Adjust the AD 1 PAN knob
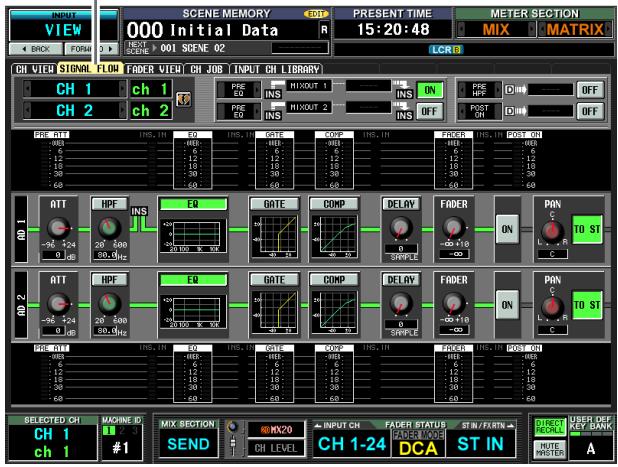The width and height of the screenshot is (618, 467). tap(552, 231)
